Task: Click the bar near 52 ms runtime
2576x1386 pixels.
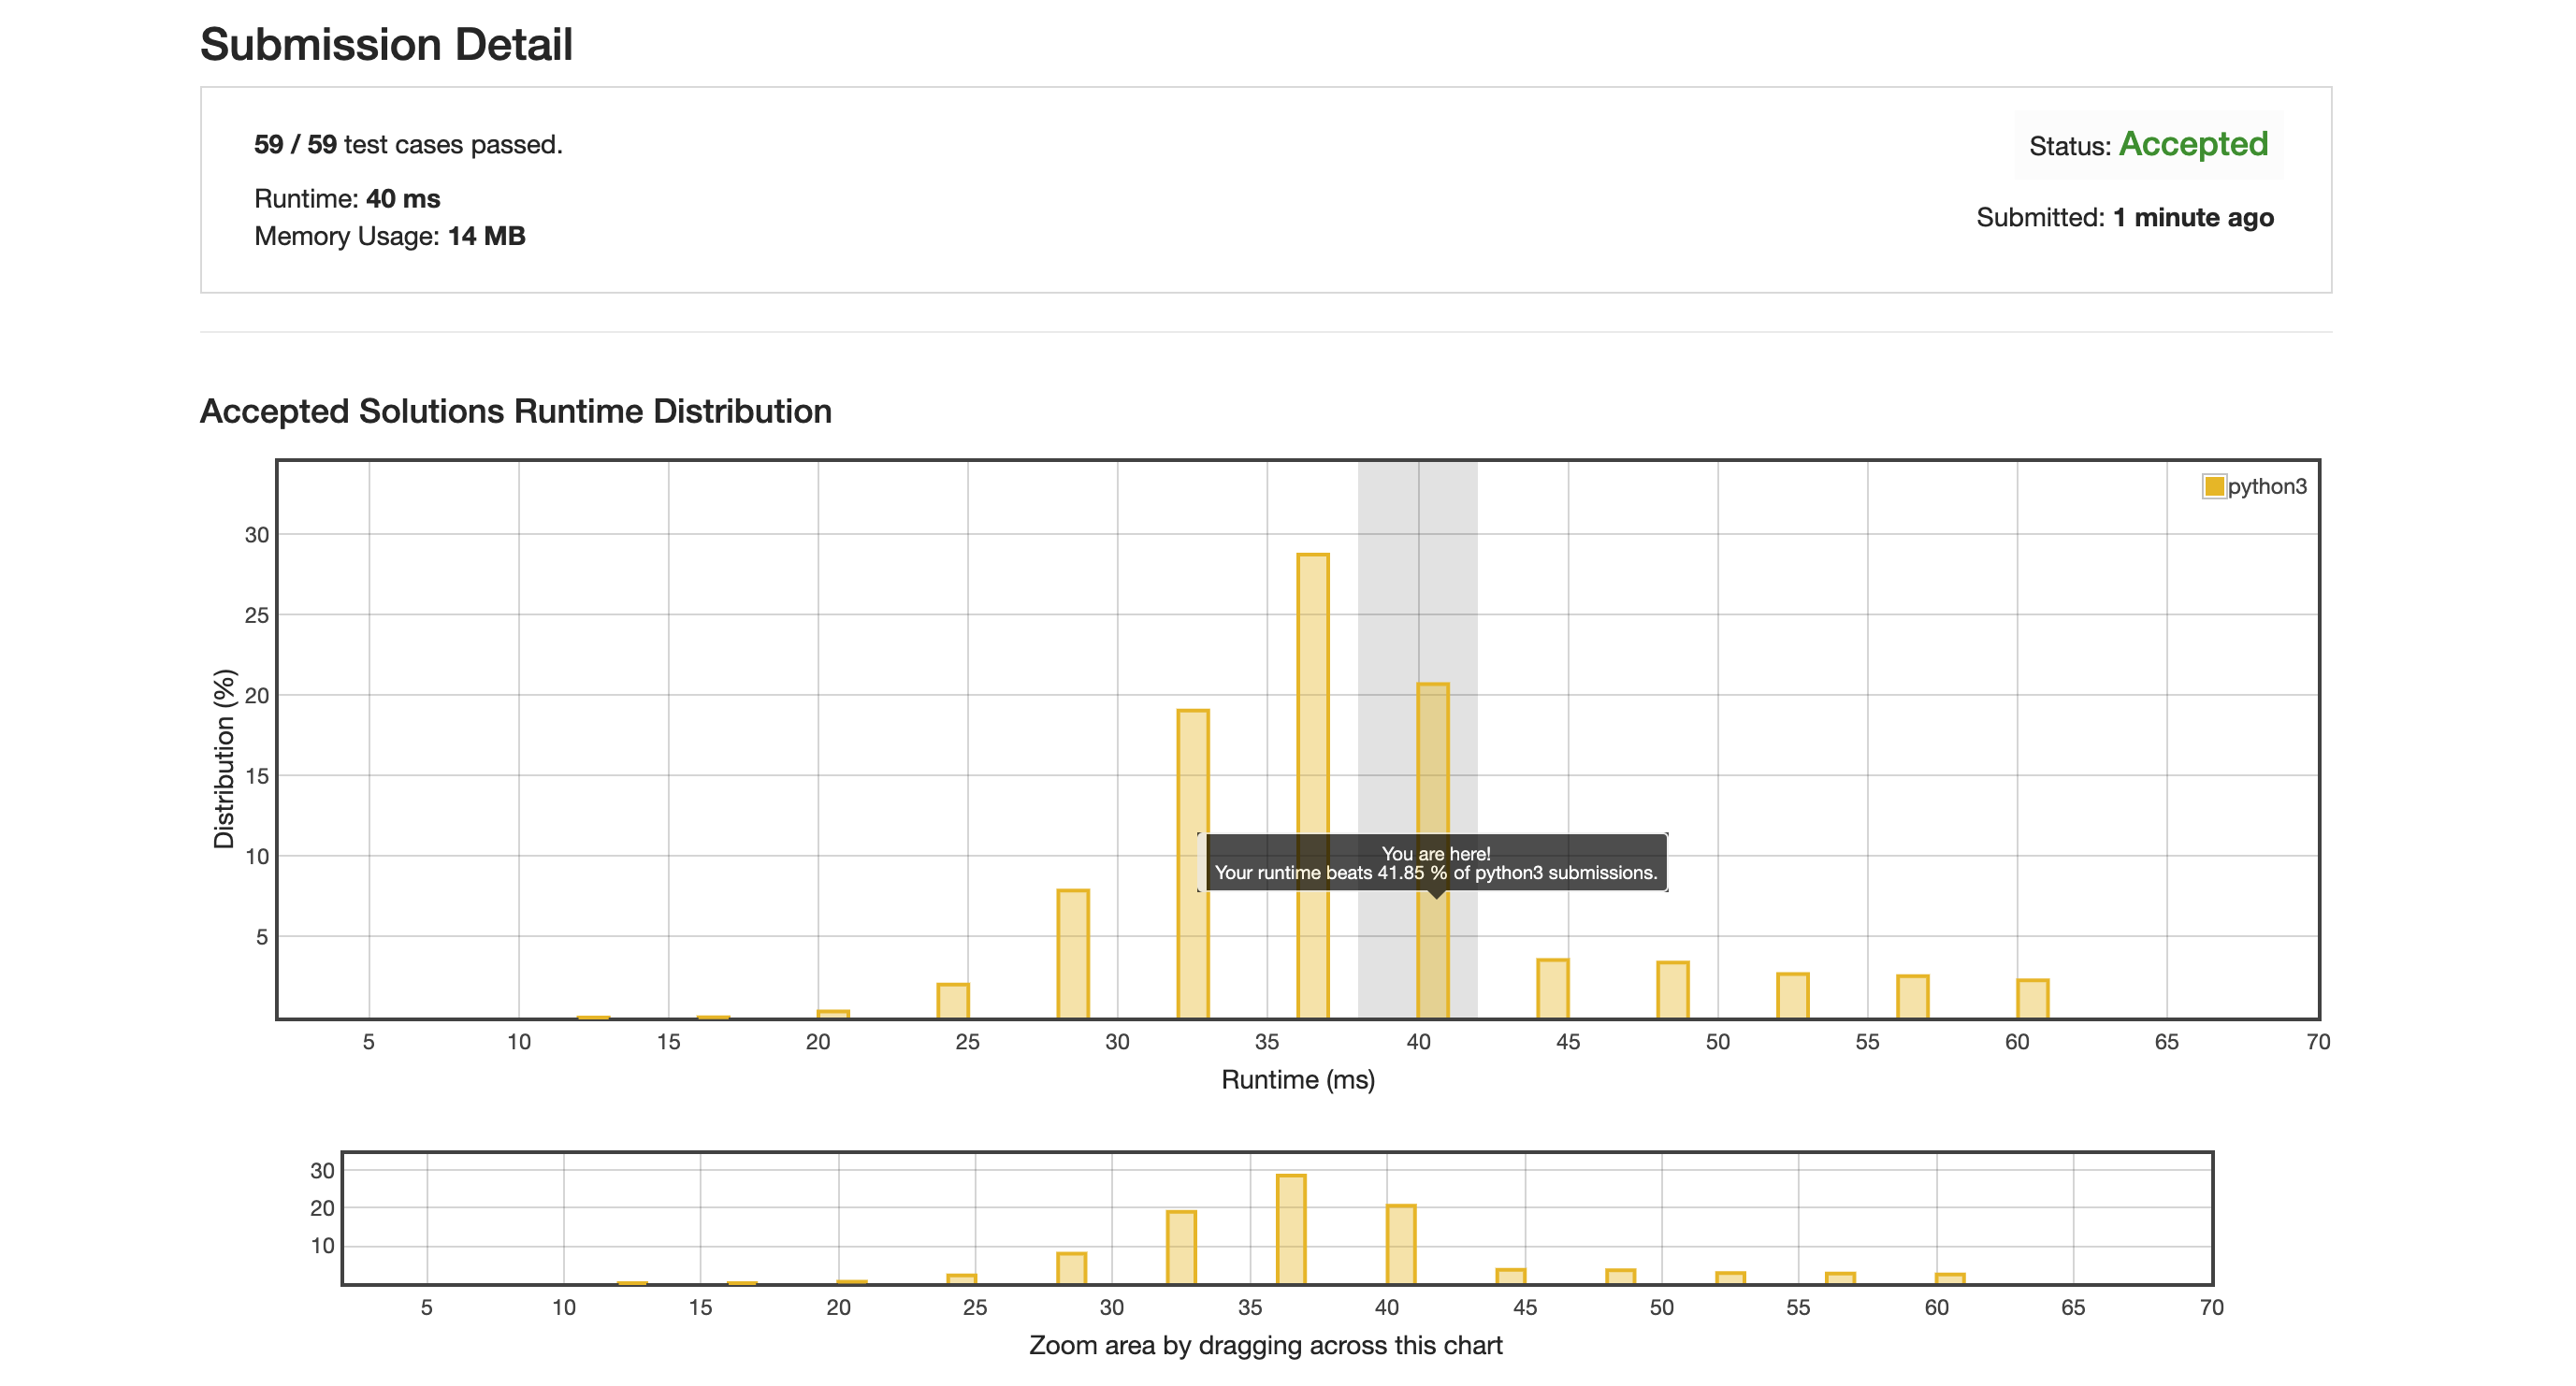Action: [x=1792, y=995]
